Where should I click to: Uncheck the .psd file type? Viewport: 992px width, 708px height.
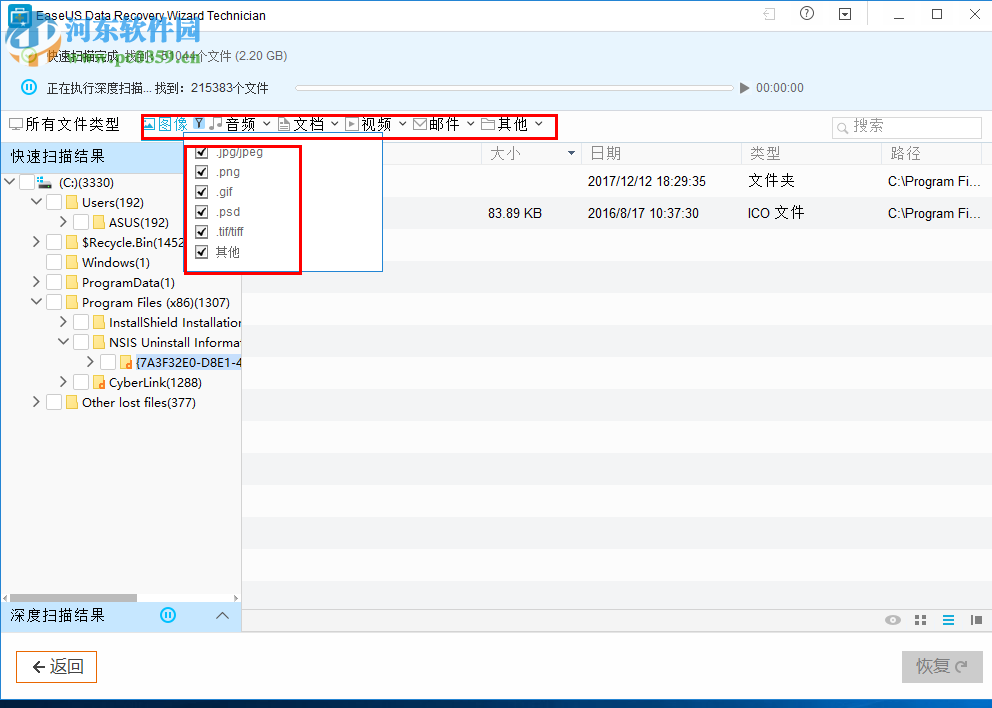(x=201, y=211)
